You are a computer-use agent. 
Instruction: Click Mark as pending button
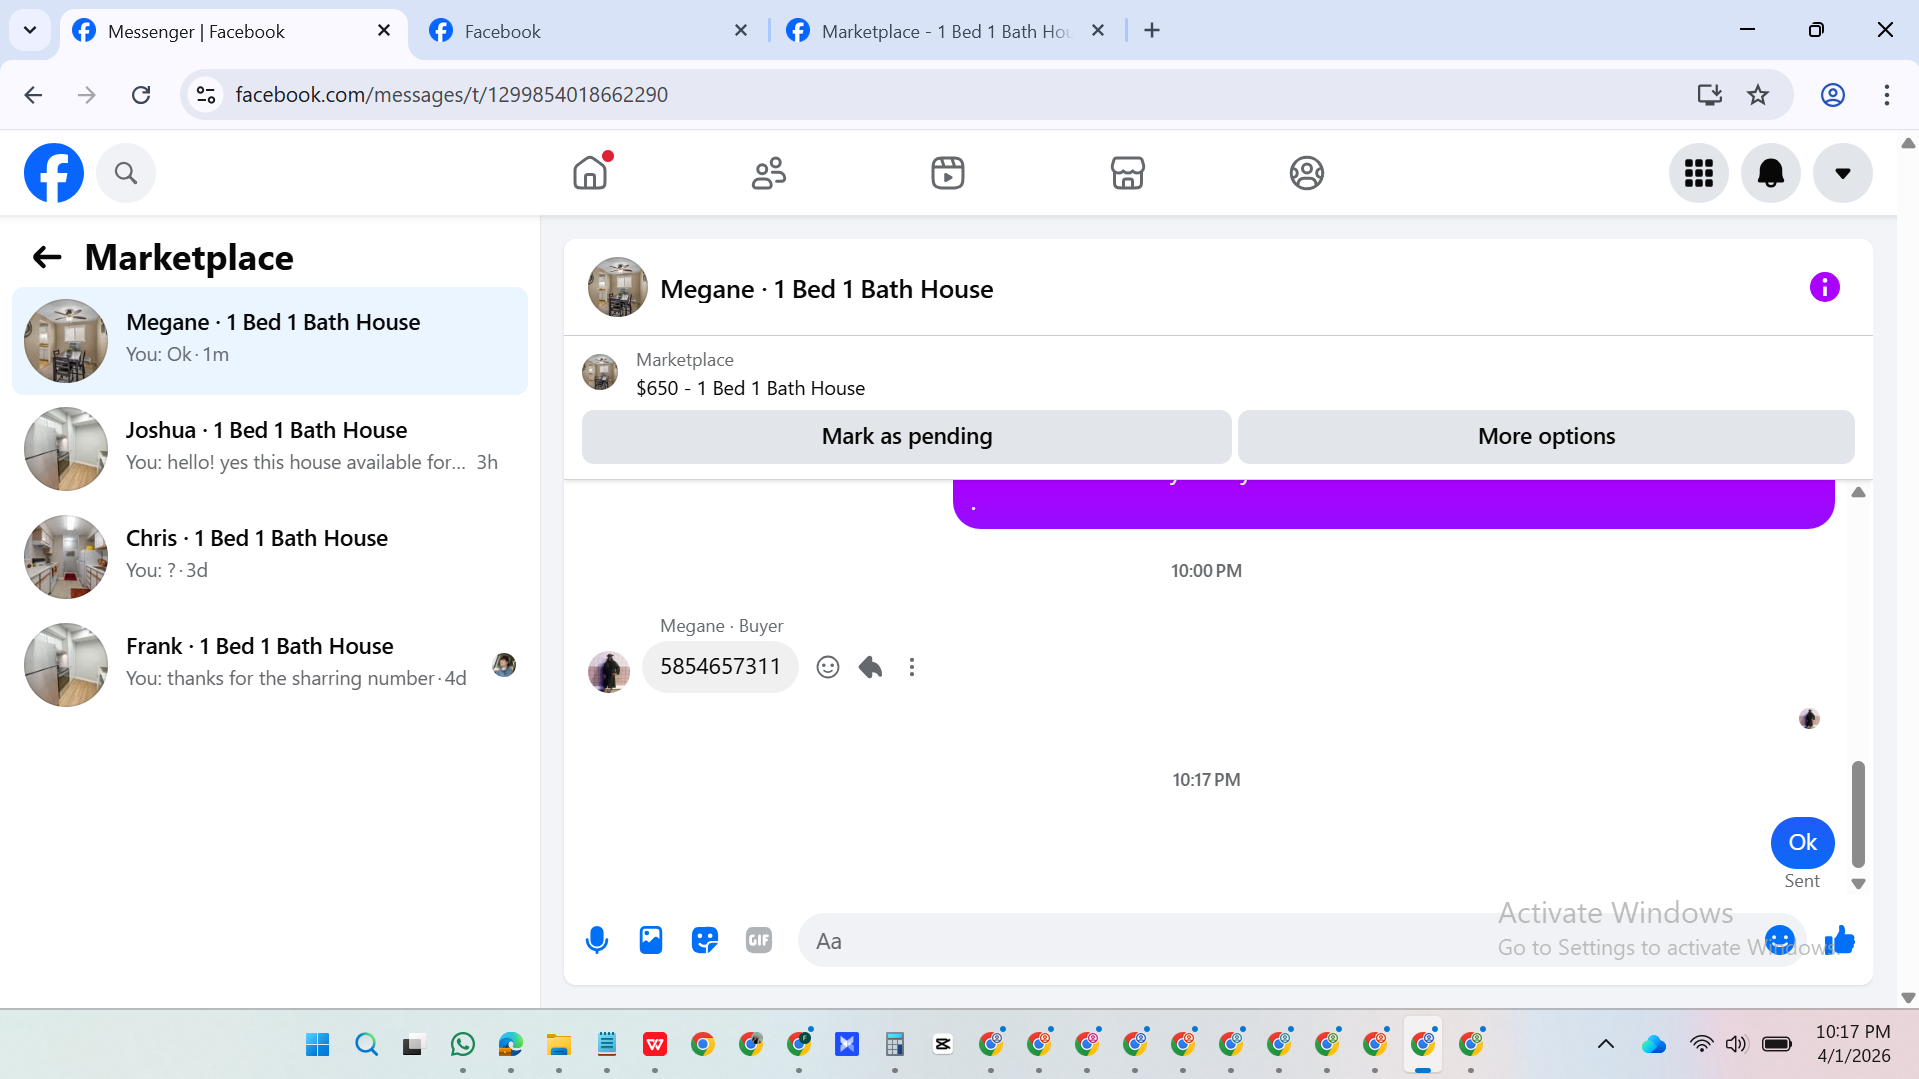click(906, 437)
